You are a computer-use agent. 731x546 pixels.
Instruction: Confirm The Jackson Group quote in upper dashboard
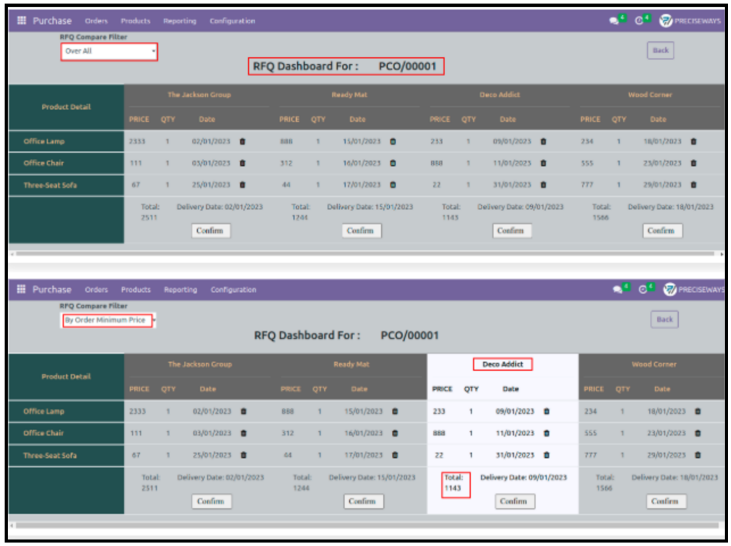click(210, 230)
